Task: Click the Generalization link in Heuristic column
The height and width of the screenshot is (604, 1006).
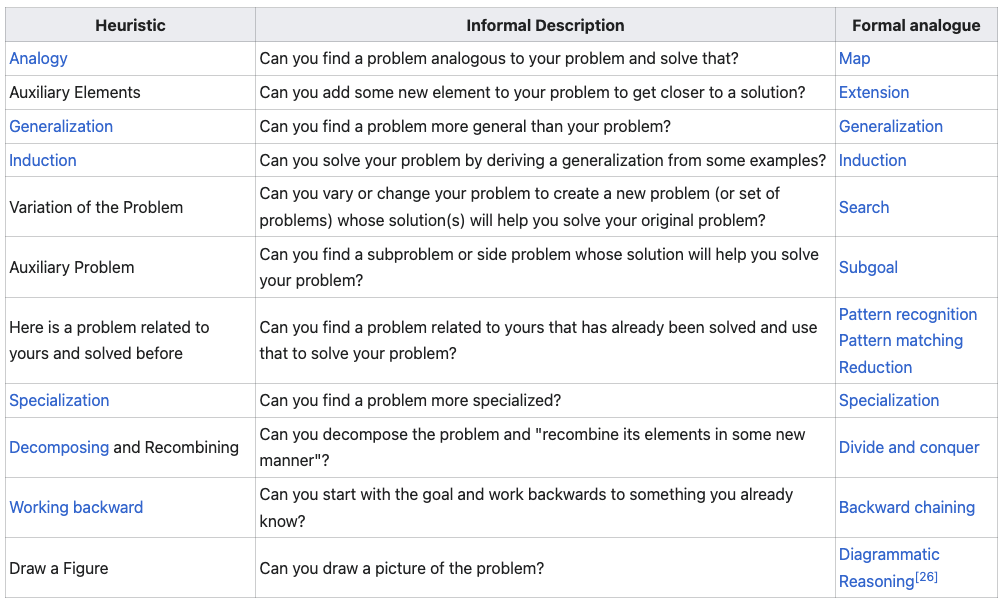Action: click(61, 126)
